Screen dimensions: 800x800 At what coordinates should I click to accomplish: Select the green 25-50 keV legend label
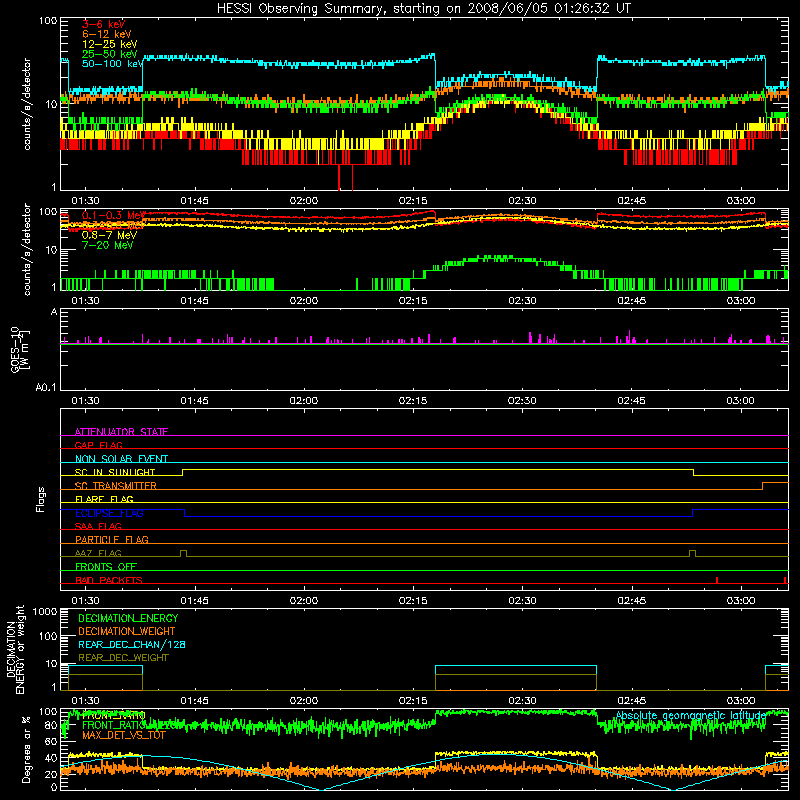pos(110,54)
